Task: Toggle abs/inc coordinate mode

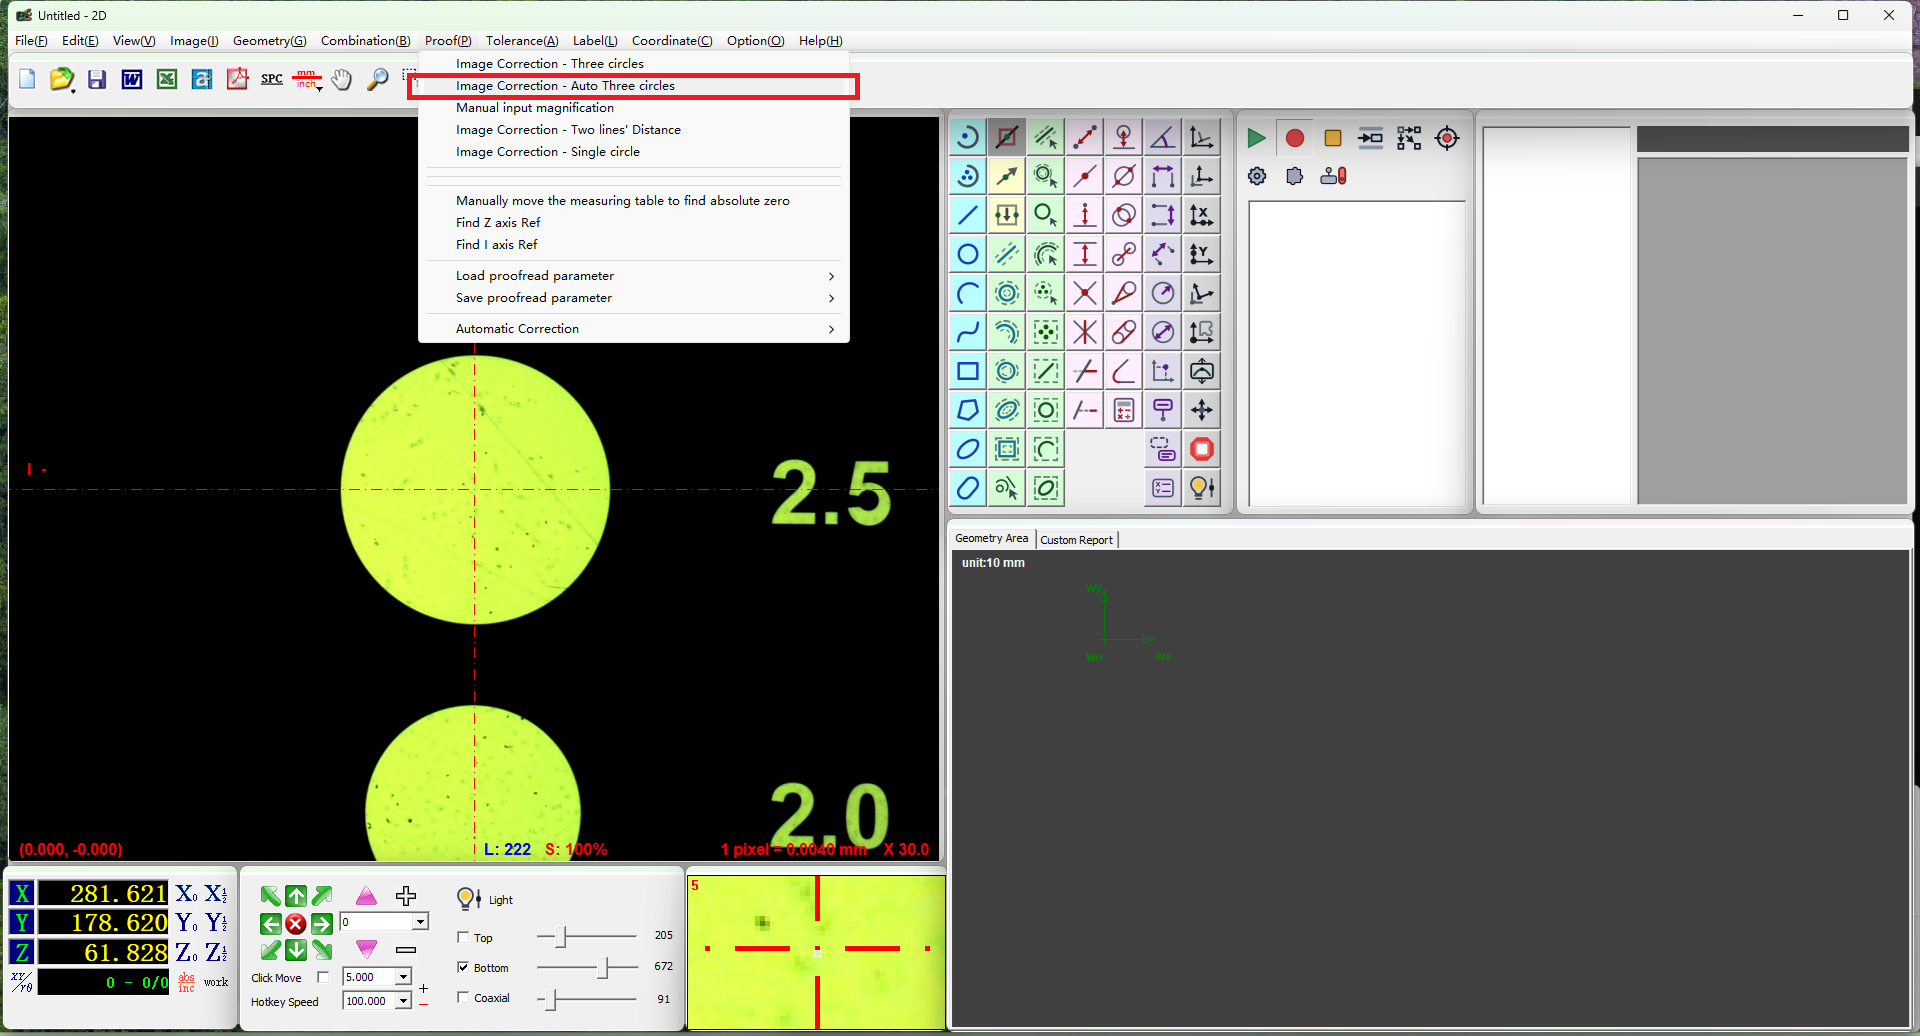Action: 187,982
